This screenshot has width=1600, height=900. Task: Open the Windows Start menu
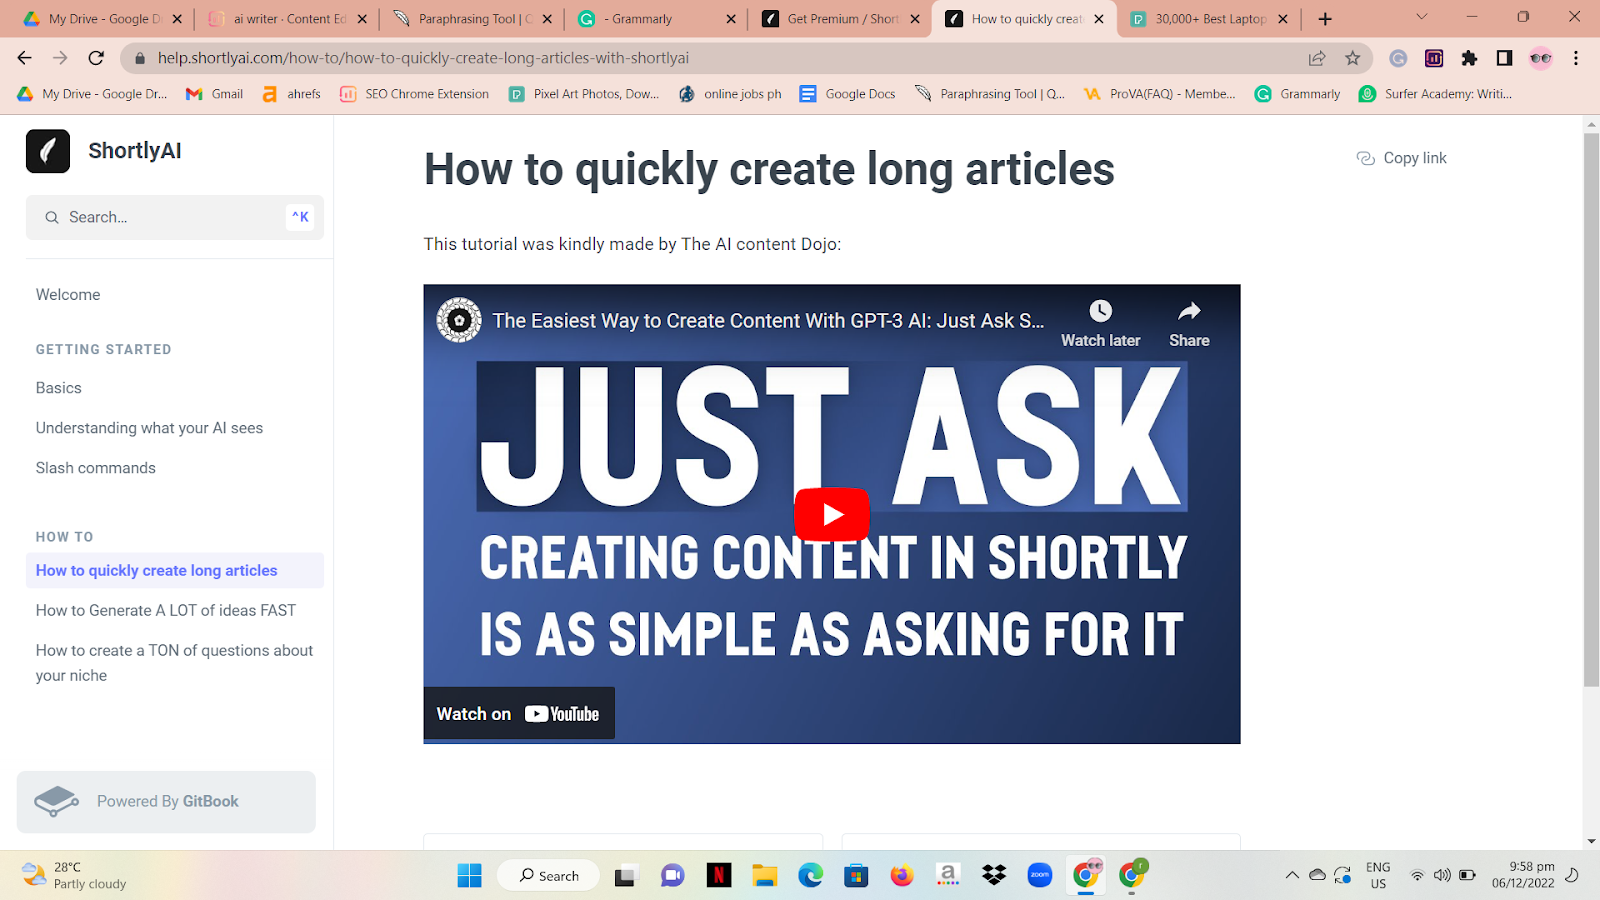tap(469, 876)
